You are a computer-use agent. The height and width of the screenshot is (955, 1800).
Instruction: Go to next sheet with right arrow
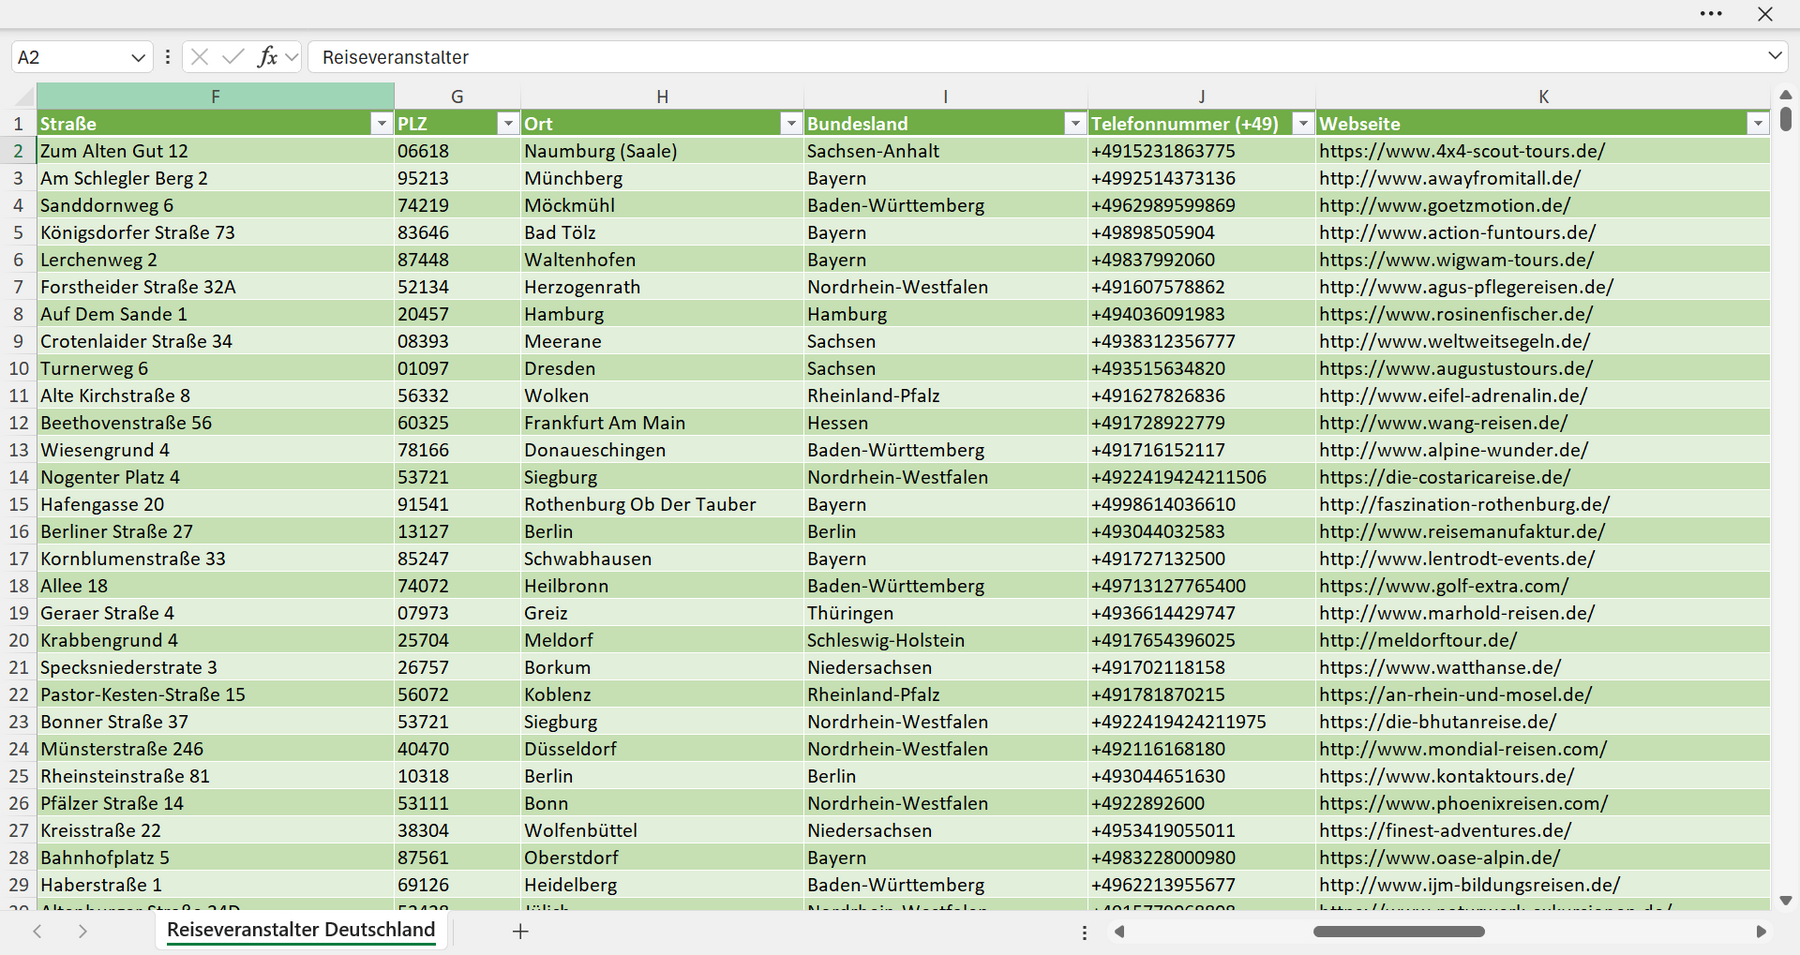pos(83,931)
